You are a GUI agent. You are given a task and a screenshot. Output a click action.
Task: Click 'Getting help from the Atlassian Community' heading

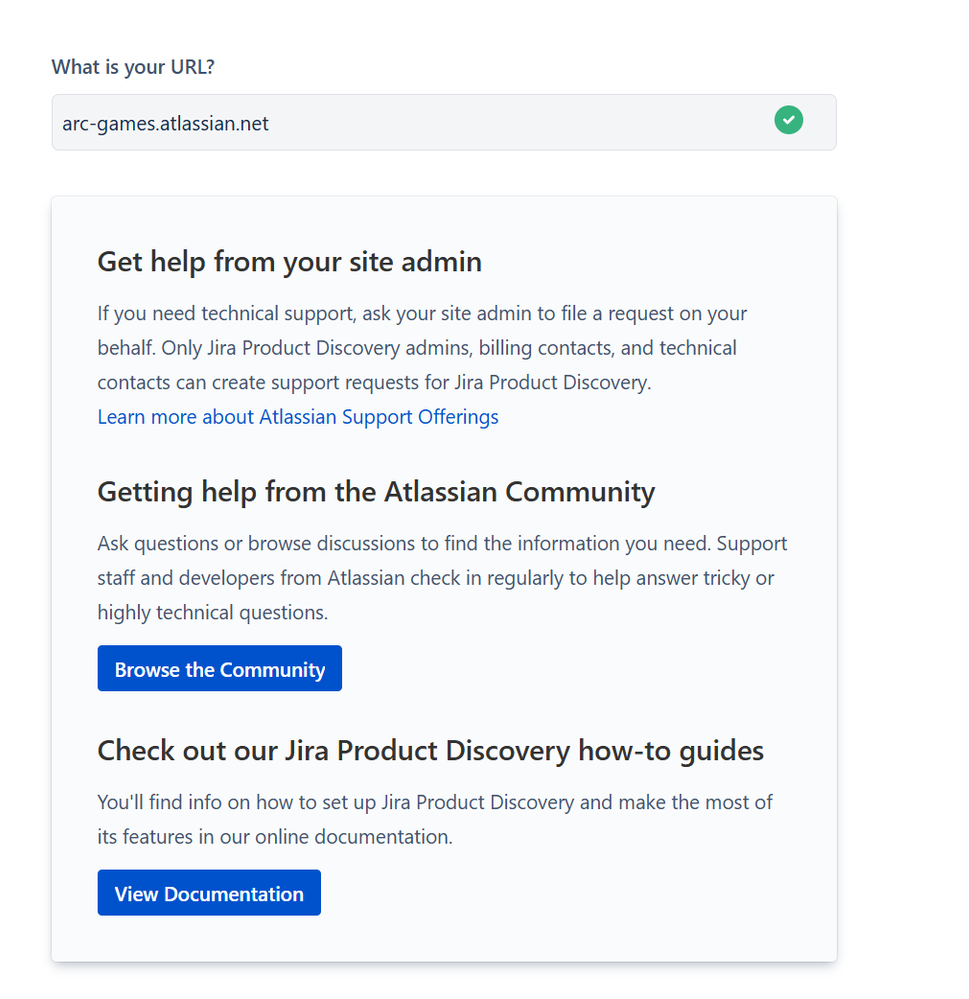point(376,492)
